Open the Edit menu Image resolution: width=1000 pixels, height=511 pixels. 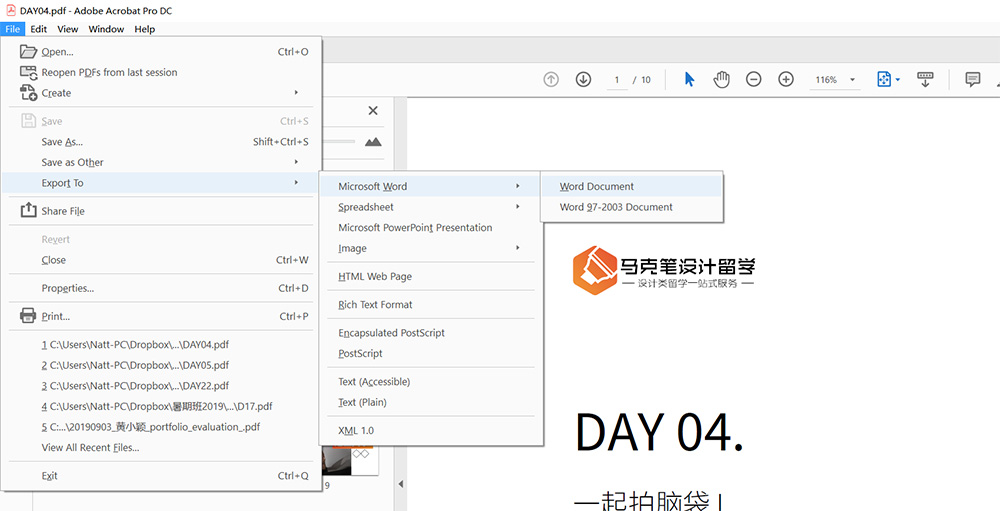pos(39,29)
